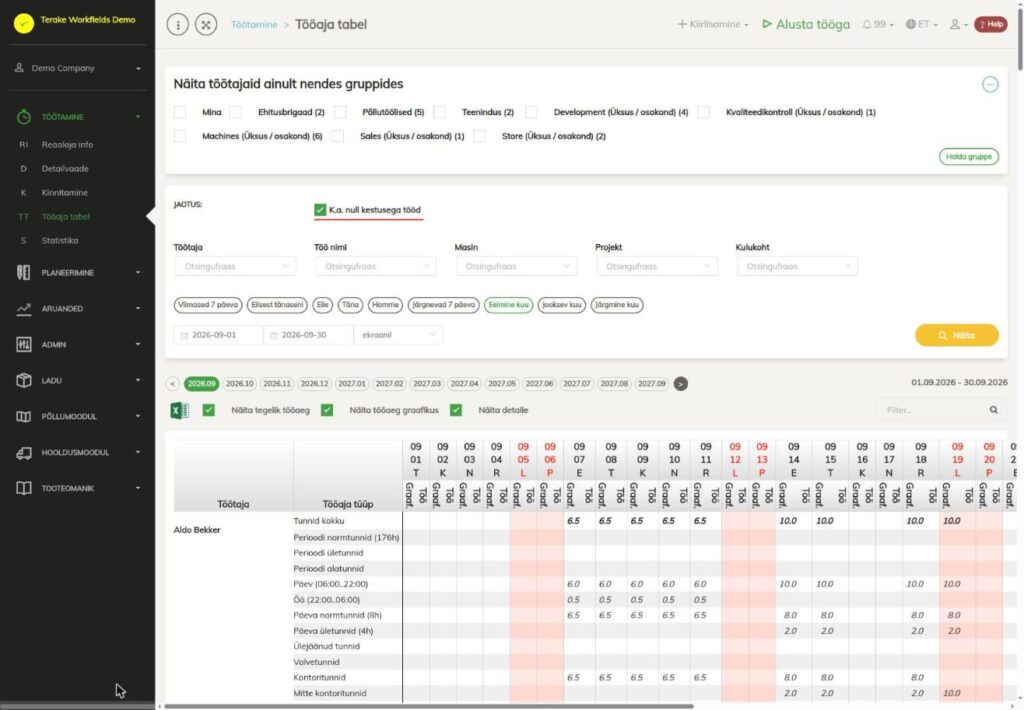This screenshot has height=710, width=1024.
Task: Click the yellow Näita button
Action: pyautogui.click(x=957, y=335)
